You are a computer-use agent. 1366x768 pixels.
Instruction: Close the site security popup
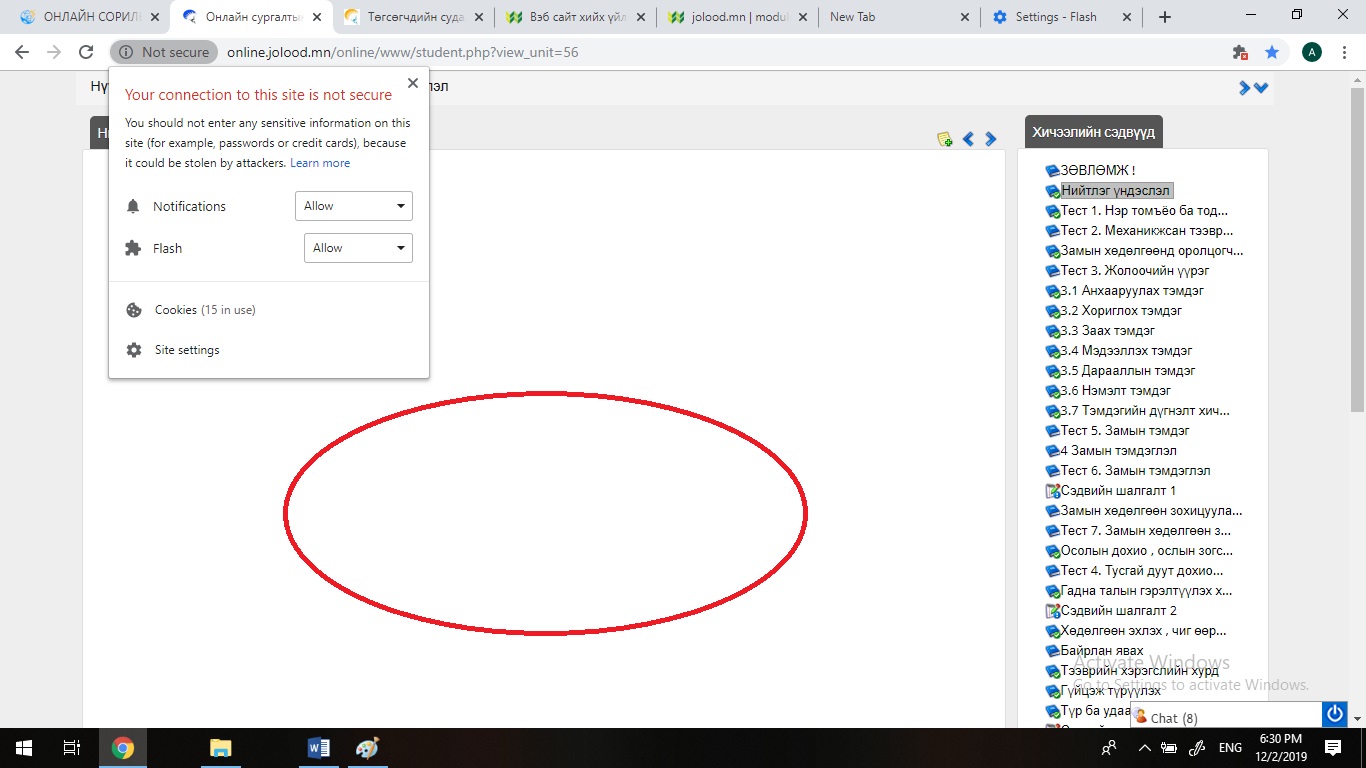click(x=413, y=84)
